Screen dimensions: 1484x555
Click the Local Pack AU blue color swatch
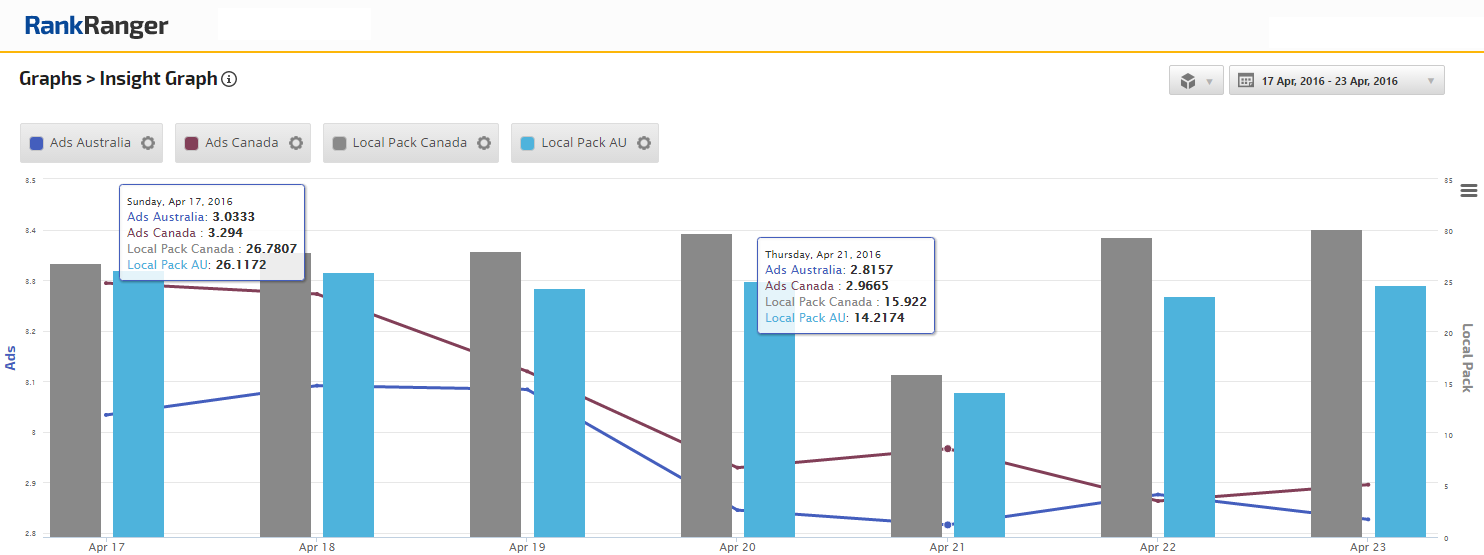click(x=527, y=143)
